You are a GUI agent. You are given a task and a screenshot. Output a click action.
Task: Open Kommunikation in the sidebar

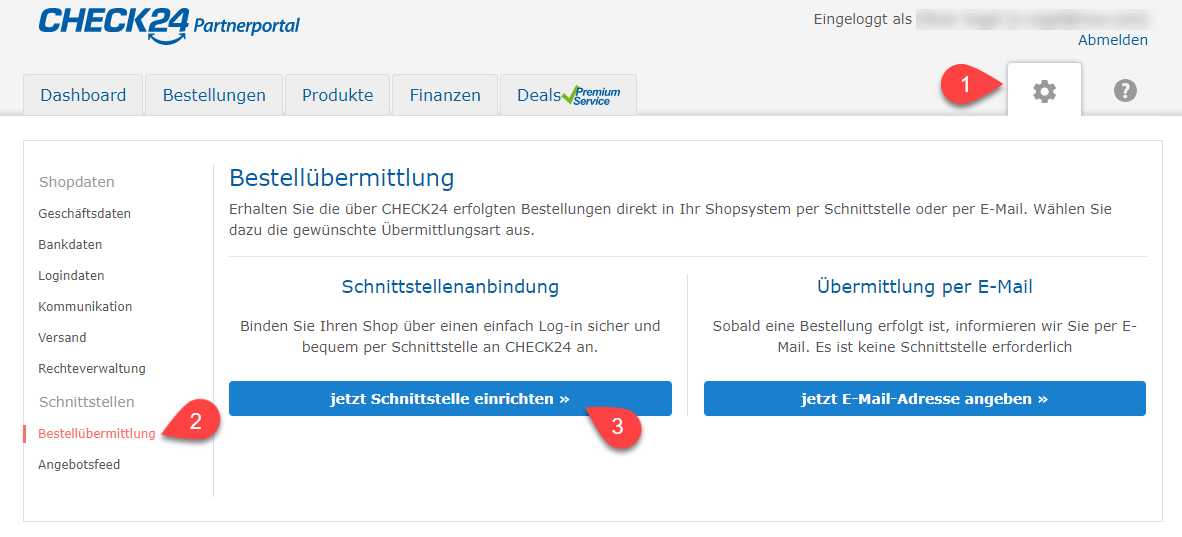(85, 306)
